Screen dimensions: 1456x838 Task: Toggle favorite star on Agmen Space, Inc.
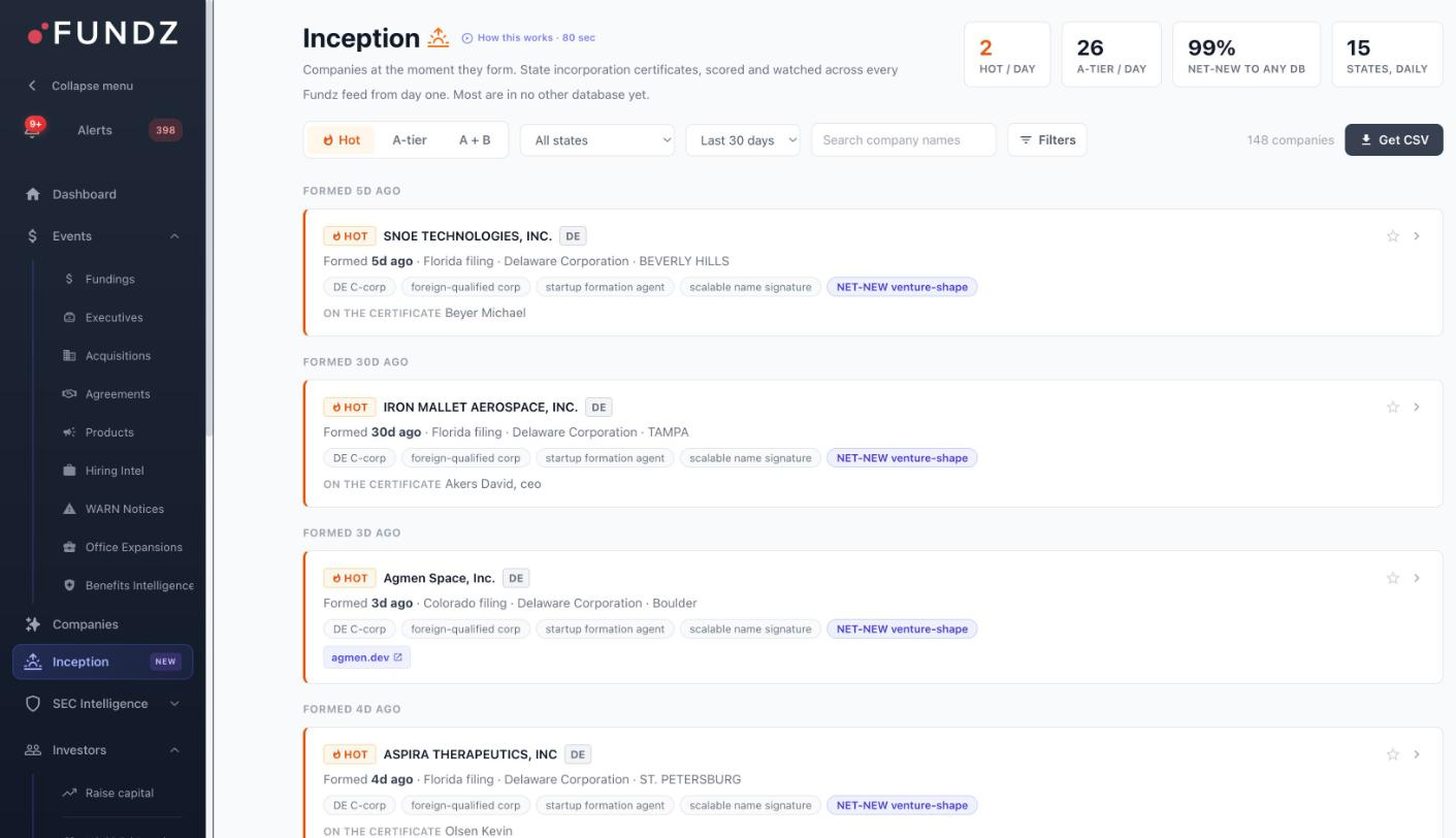pyautogui.click(x=1392, y=578)
